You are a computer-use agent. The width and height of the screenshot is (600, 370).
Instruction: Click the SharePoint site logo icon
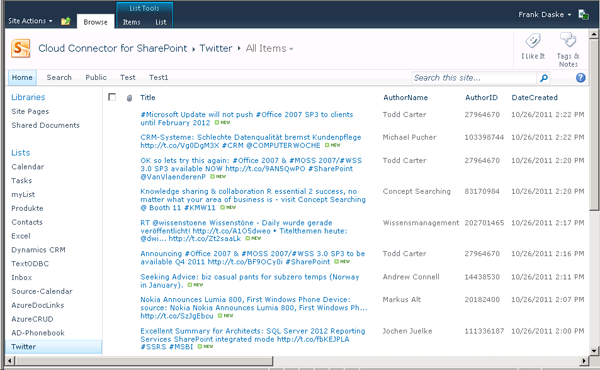pos(21,48)
